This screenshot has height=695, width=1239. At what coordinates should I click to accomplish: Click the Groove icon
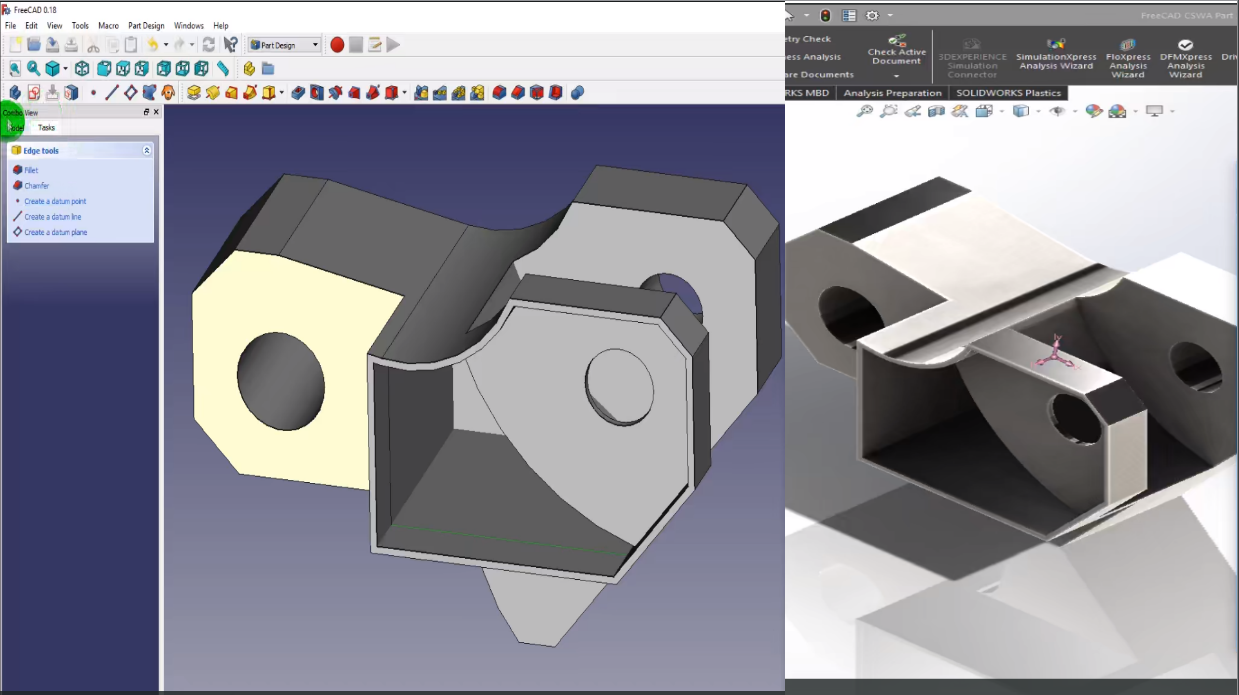tap(335, 92)
